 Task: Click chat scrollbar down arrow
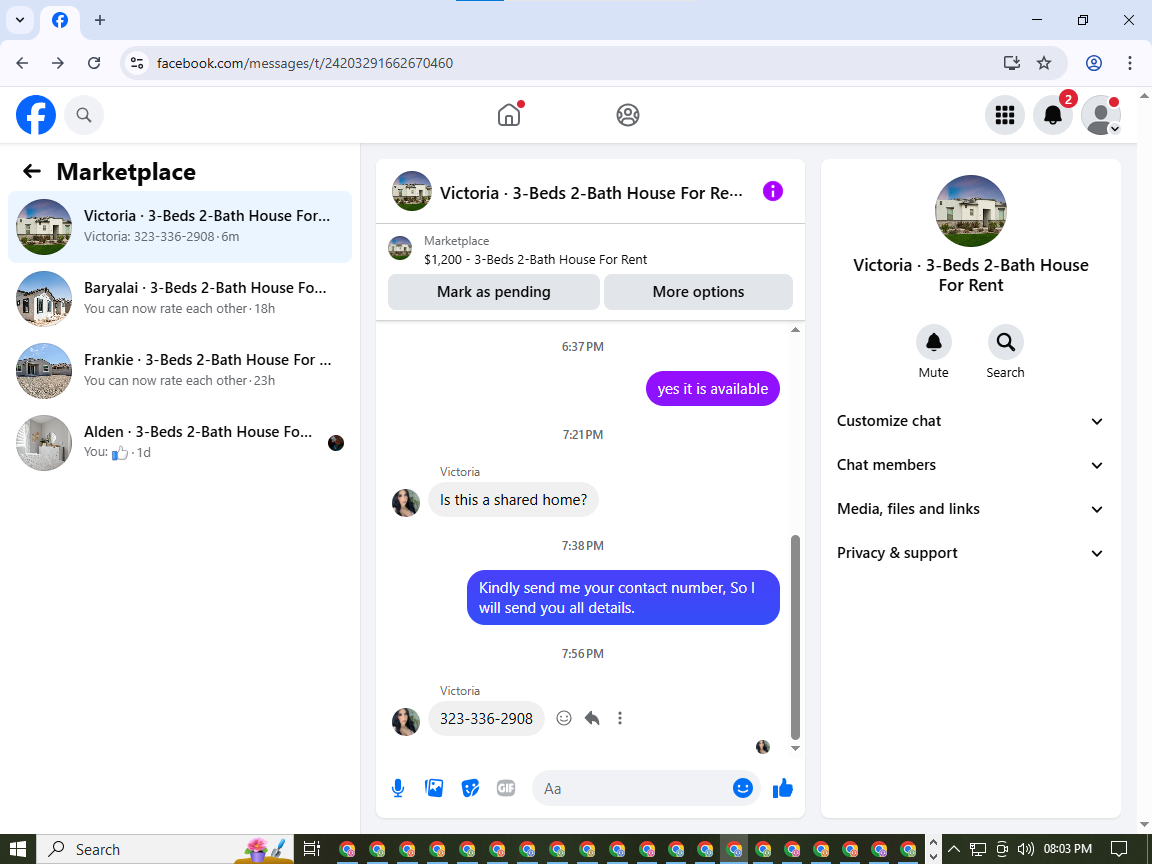tap(795, 749)
